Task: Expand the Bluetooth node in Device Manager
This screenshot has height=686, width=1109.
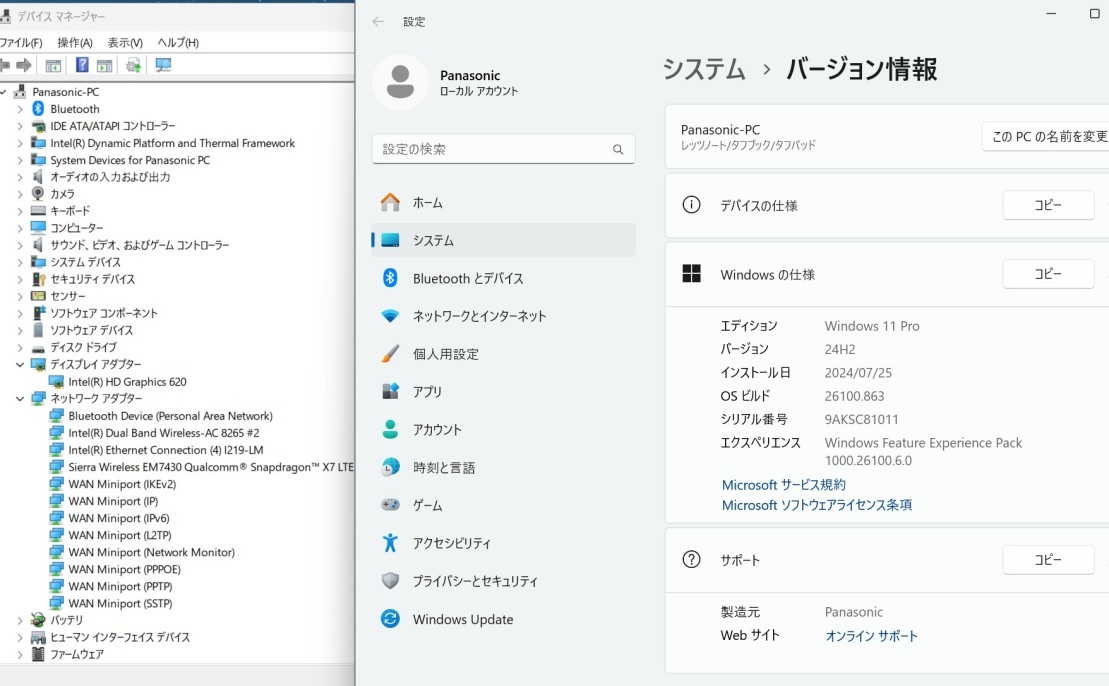Action: pos(20,109)
